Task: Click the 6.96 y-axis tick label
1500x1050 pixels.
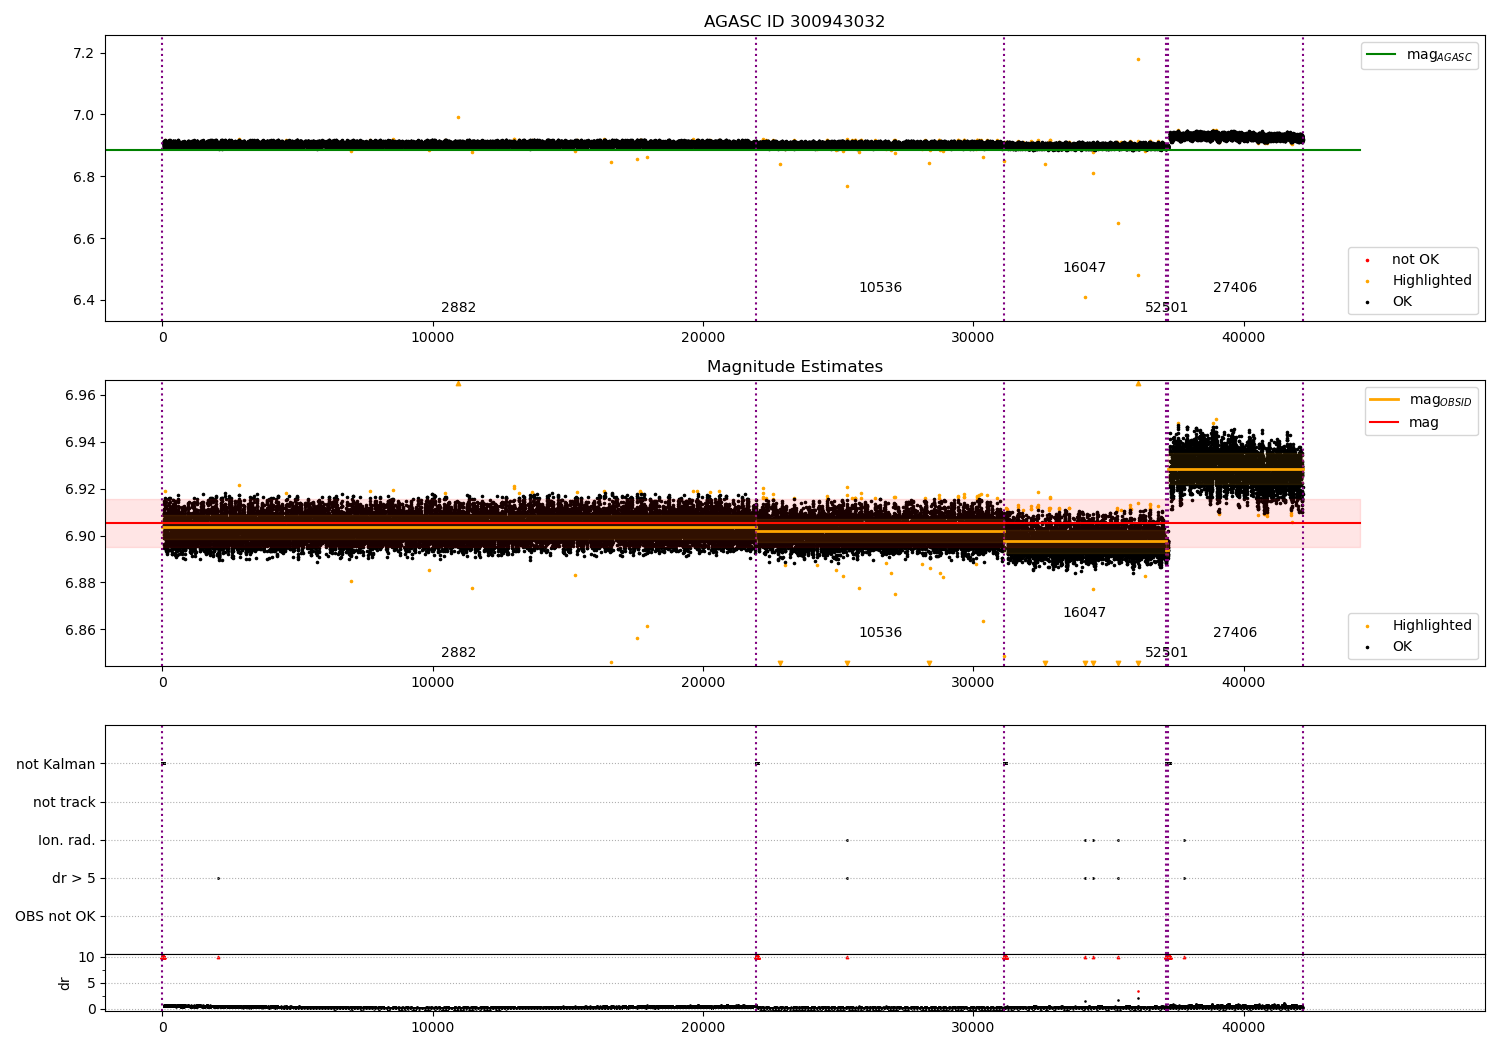Action: click(x=79, y=396)
